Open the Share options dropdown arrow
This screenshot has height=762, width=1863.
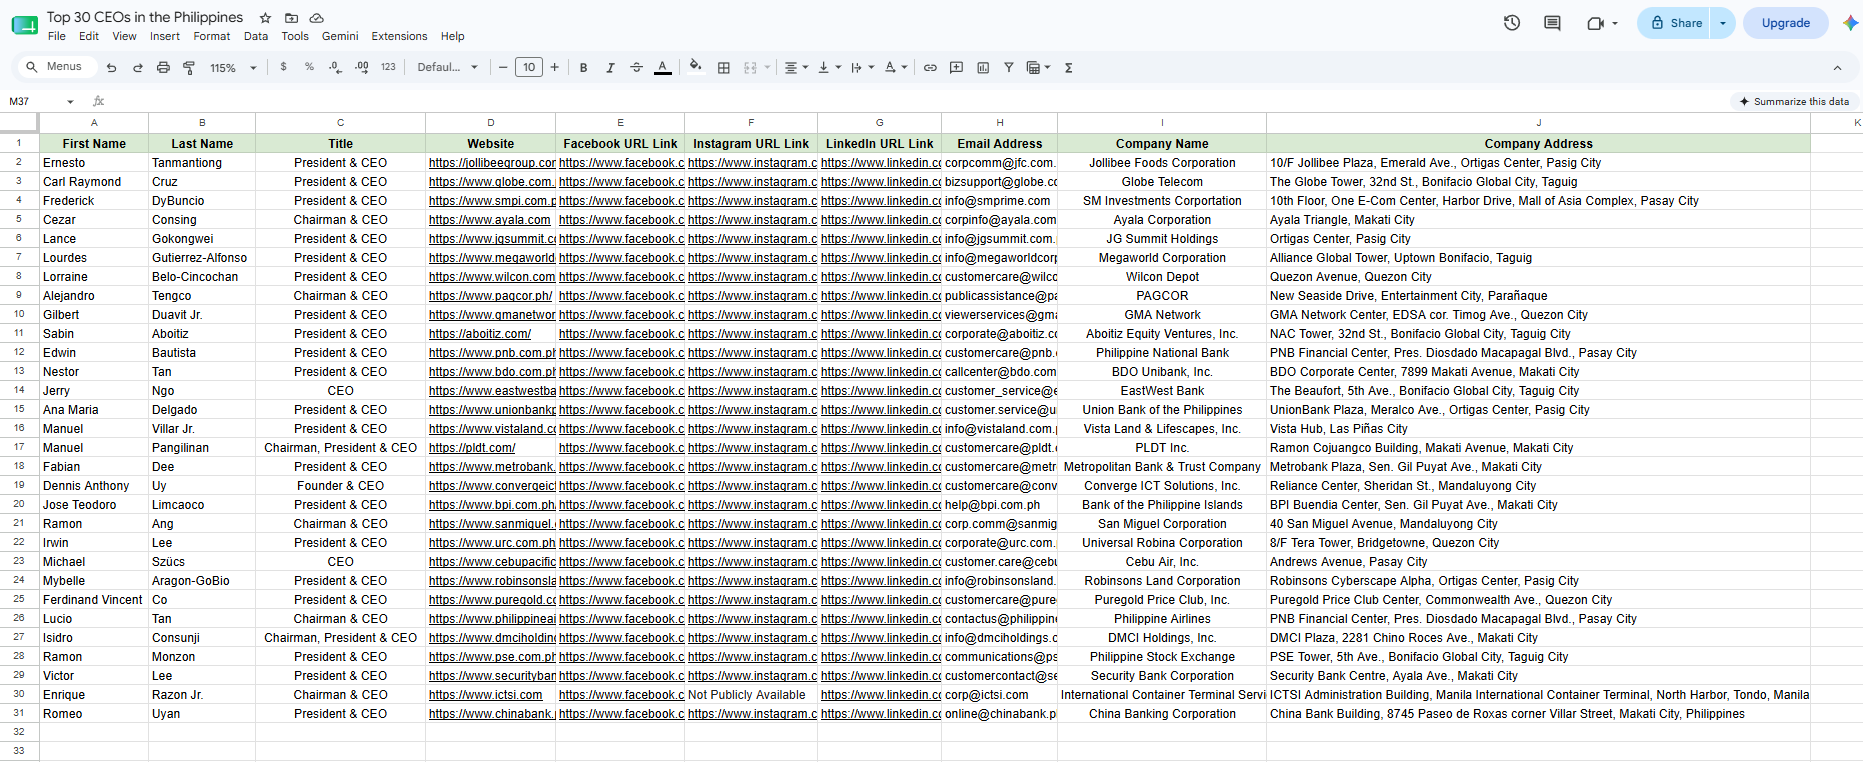pyautogui.click(x=1723, y=23)
